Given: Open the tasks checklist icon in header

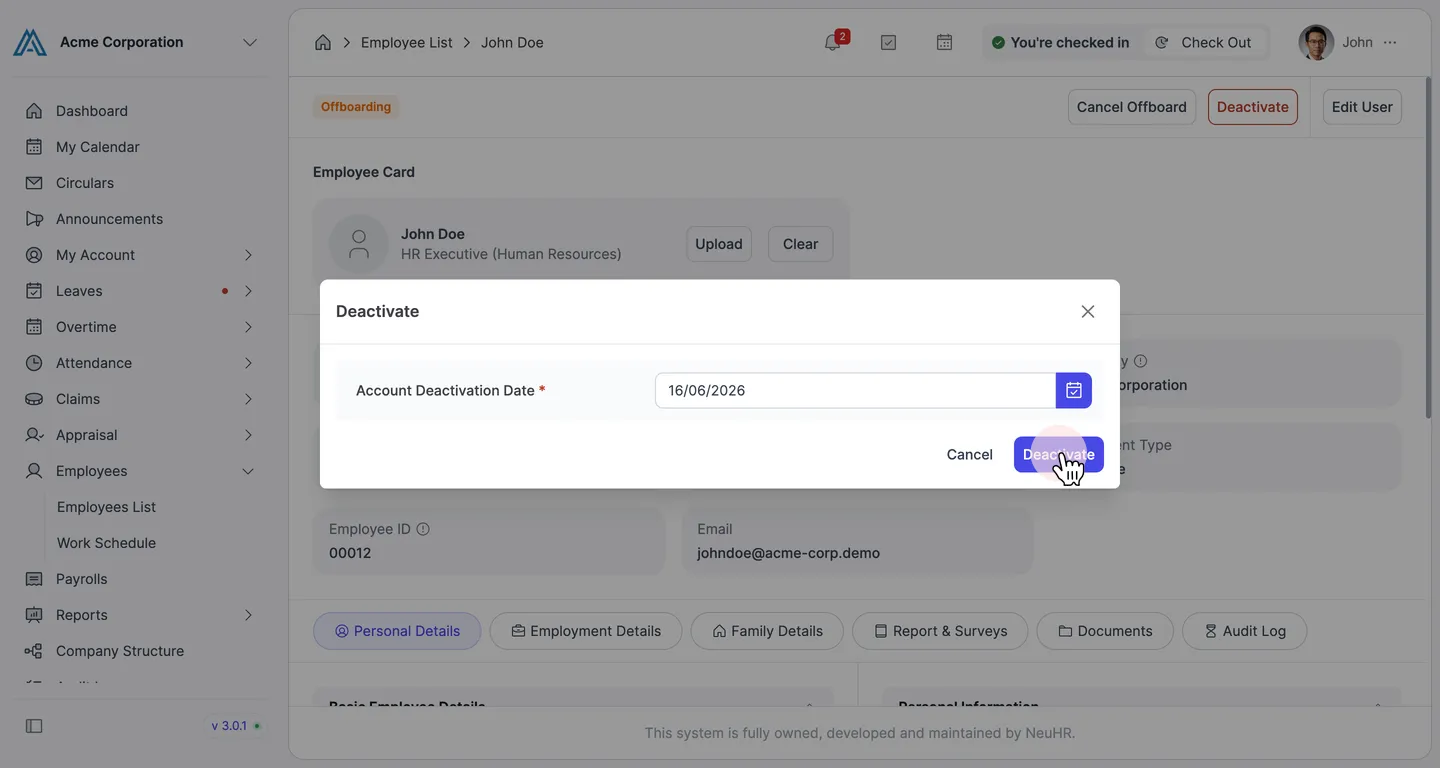Looking at the screenshot, I should (888, 43).
